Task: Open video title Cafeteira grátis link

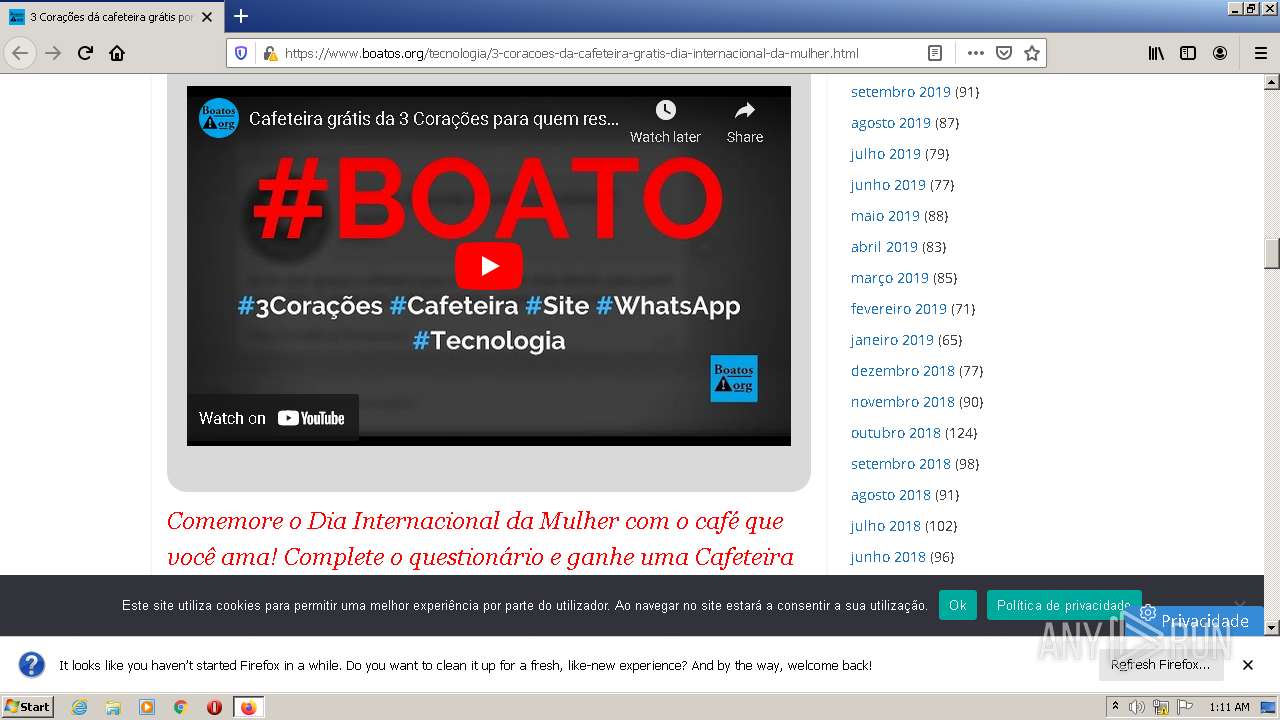Action: coord(434,119)
